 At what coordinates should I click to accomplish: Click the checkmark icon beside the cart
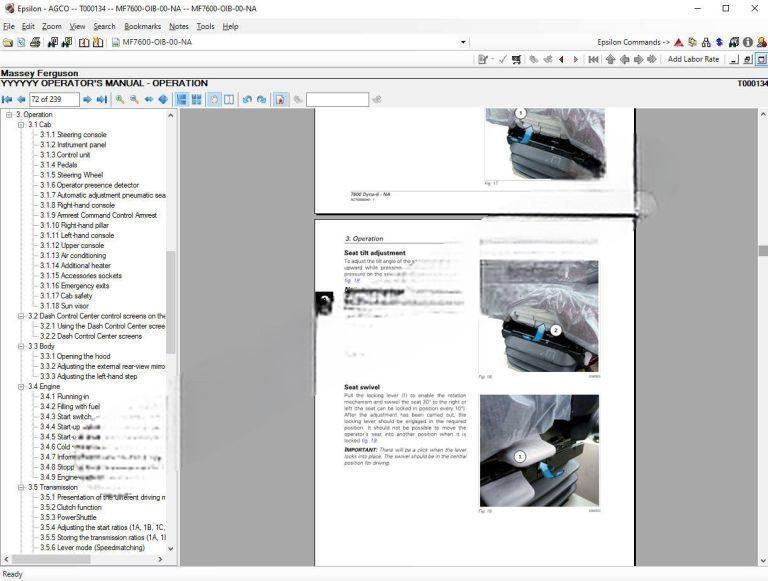(503, 59)
